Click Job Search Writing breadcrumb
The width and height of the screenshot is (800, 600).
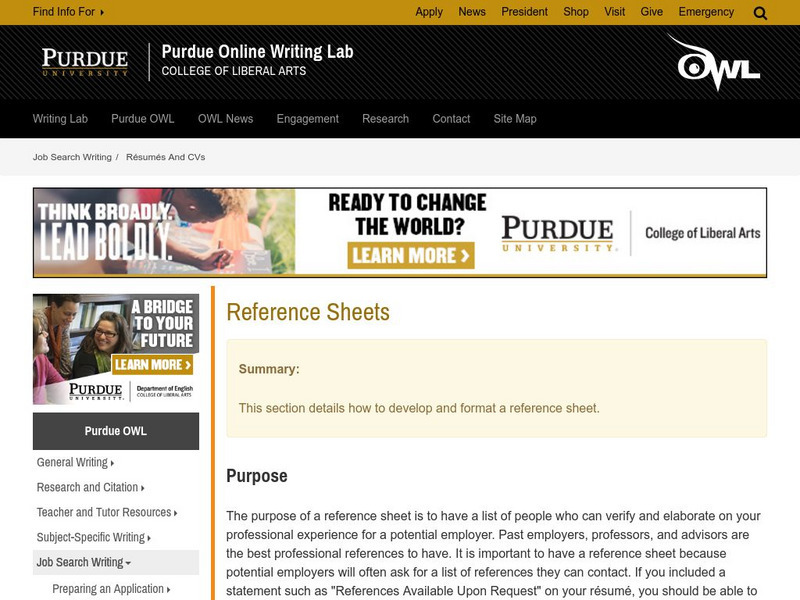[72, 158]
